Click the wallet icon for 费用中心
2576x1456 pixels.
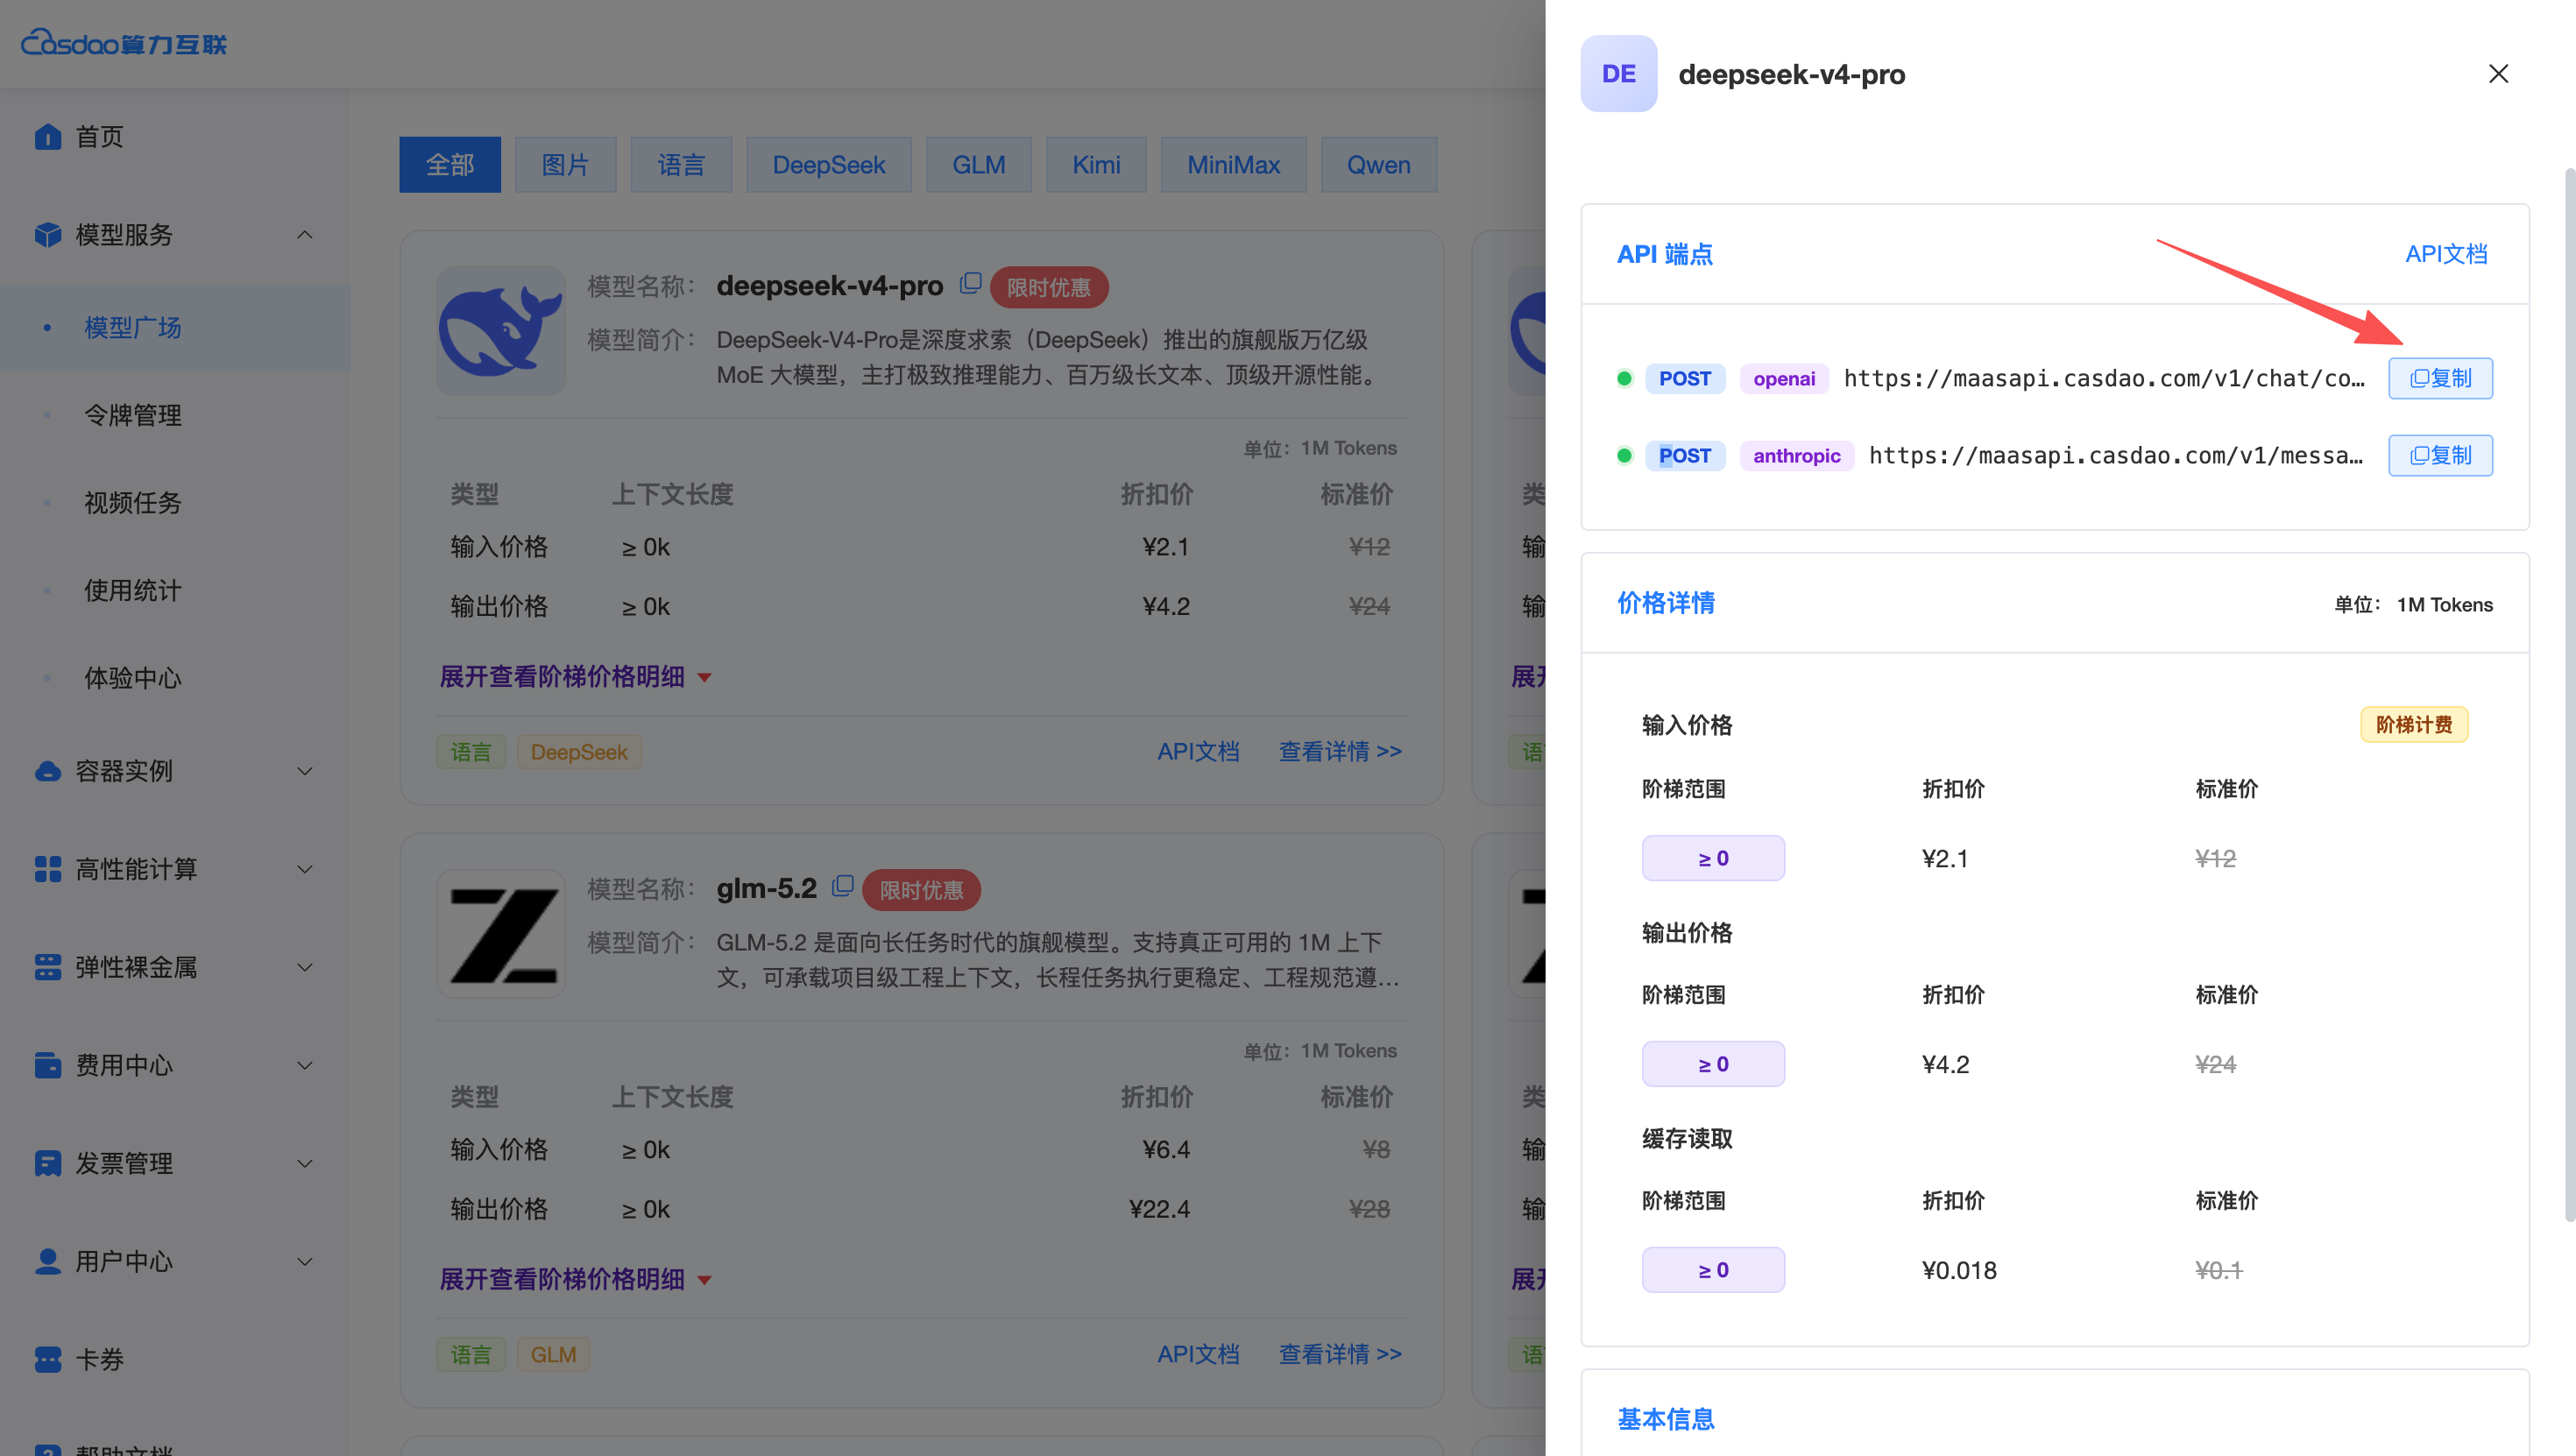(47, 1065)
